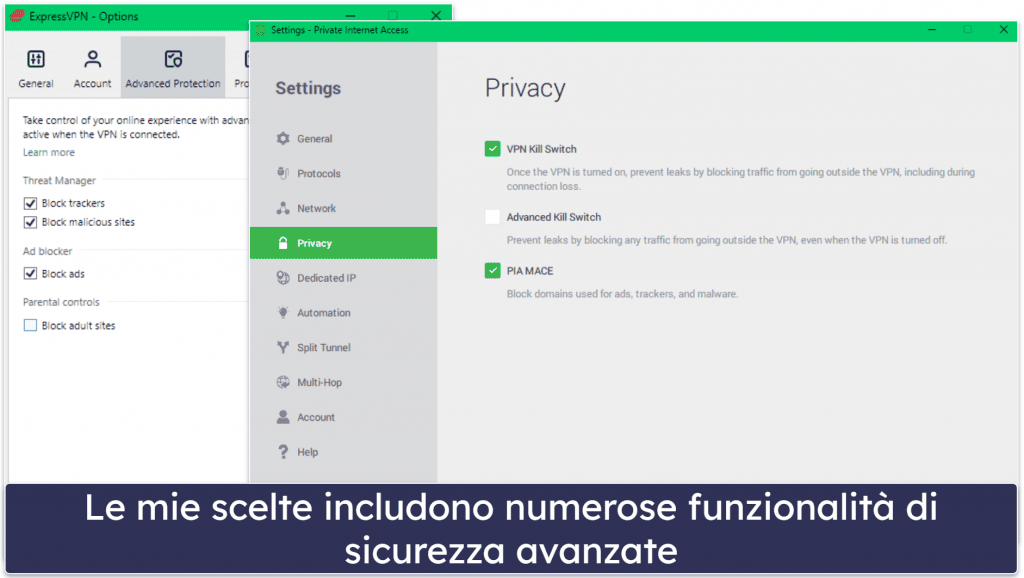The width and height of the screenshot is (1024, 578).
Task: Go to Network settings page
Action: 317,208
